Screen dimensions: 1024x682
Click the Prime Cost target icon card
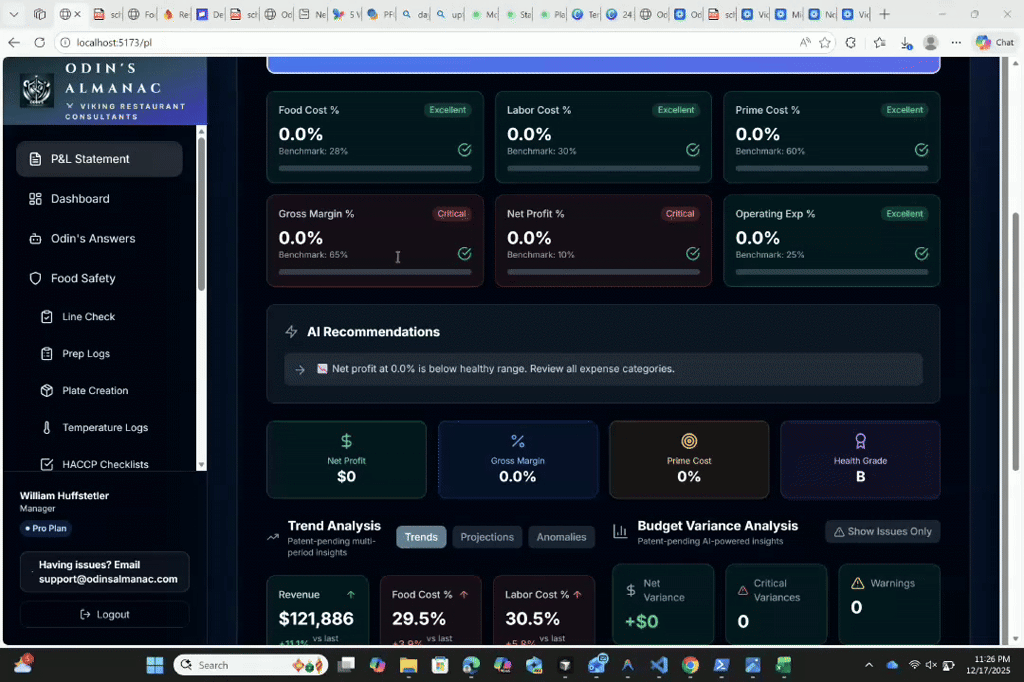pos(689,460)
